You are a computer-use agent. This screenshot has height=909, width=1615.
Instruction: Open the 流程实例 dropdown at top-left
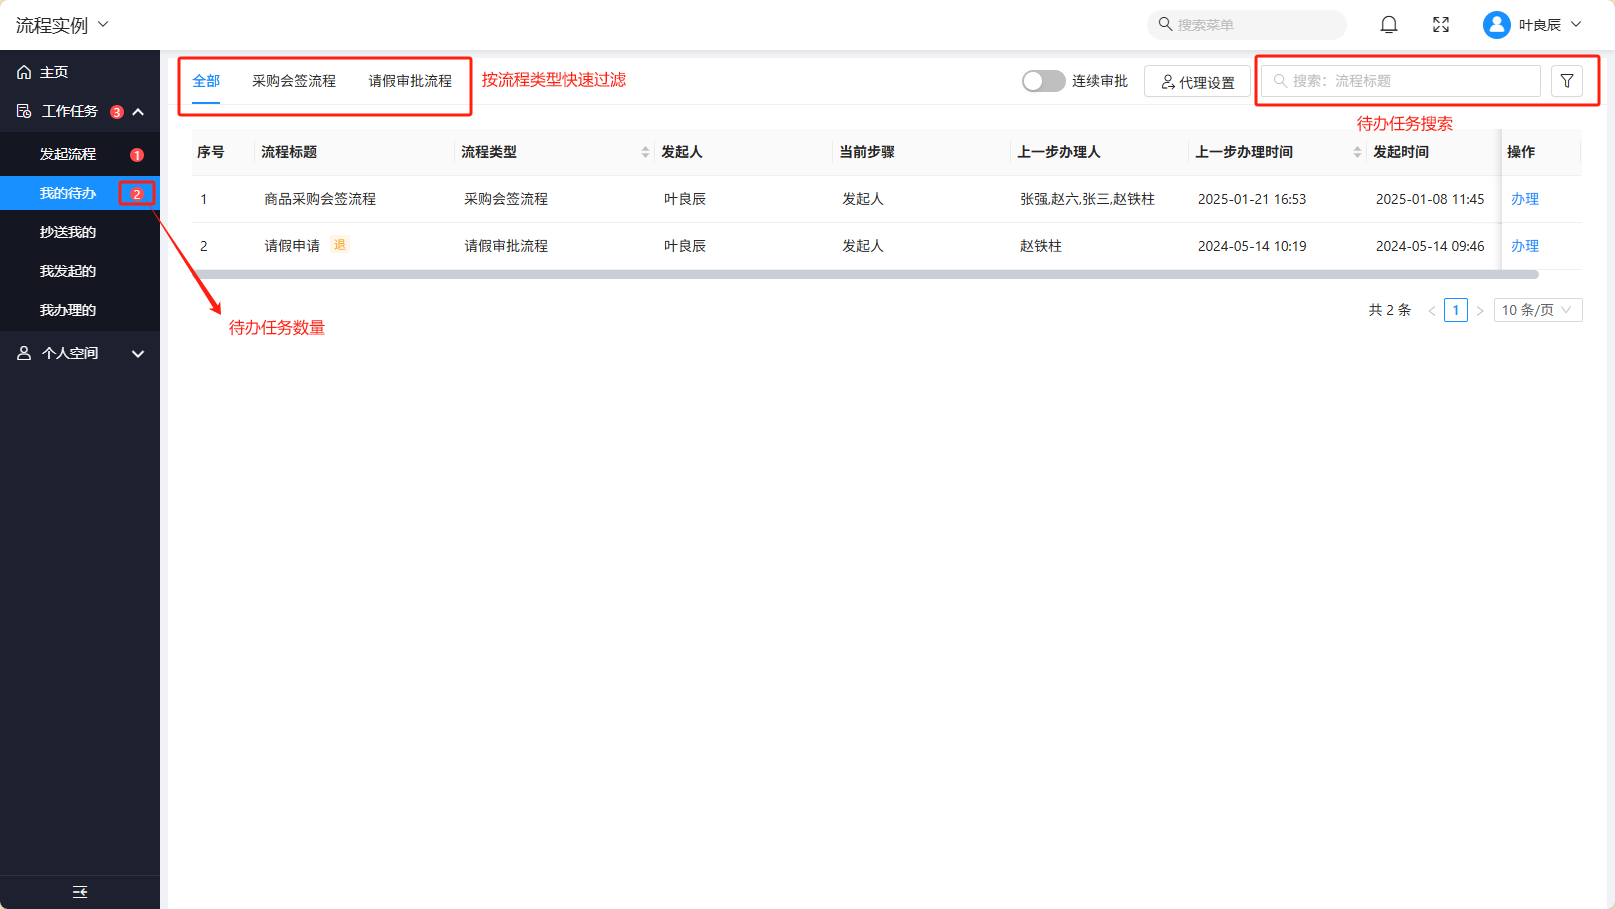62,25
